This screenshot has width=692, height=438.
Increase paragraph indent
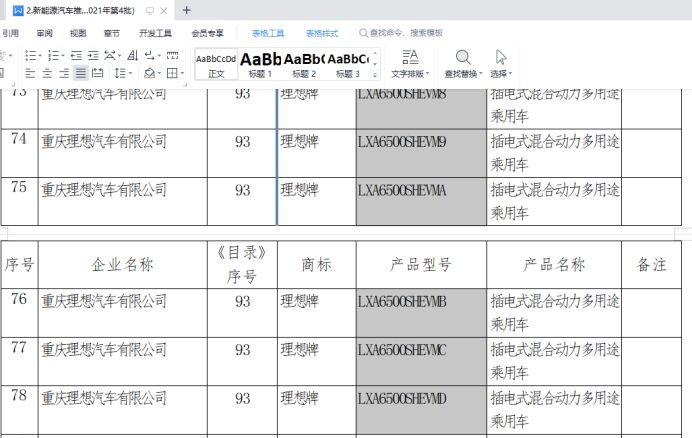pyautogui.click(x=93, y=56)
